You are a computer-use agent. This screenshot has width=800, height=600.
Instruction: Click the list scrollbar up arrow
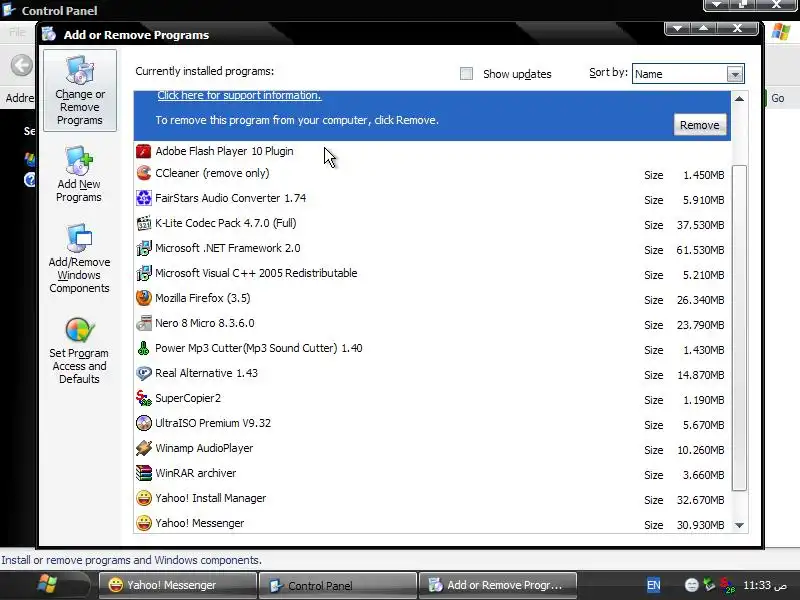(x=739, y=98)
